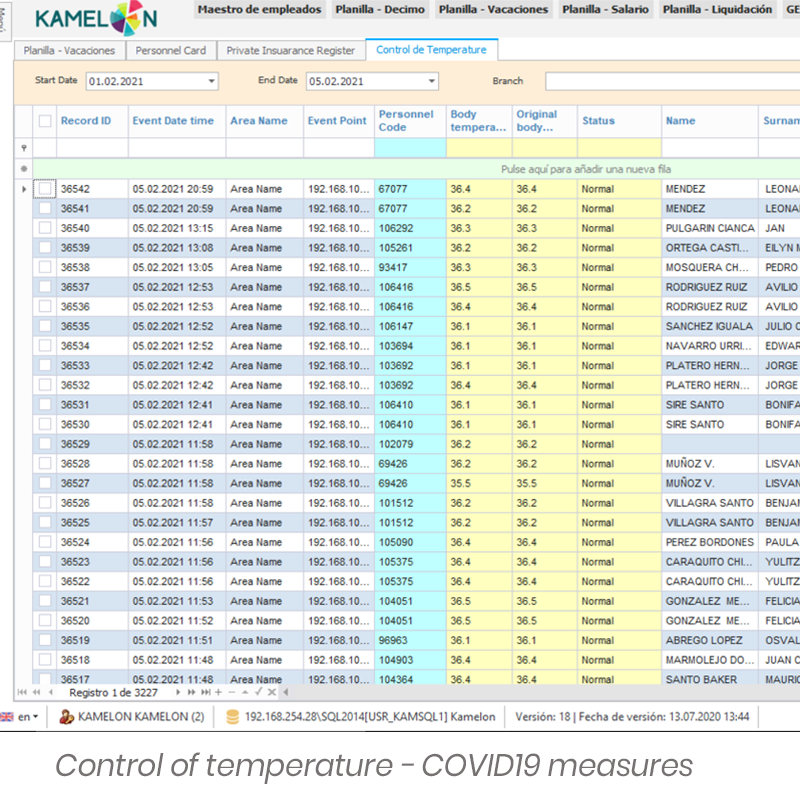Open Planilla - Decimo menu

380,9
